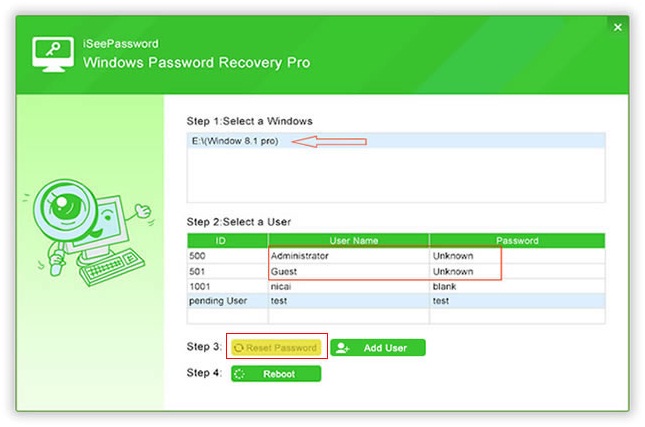
Task: Click the ID 500 cell
Action: coord(227,256)
